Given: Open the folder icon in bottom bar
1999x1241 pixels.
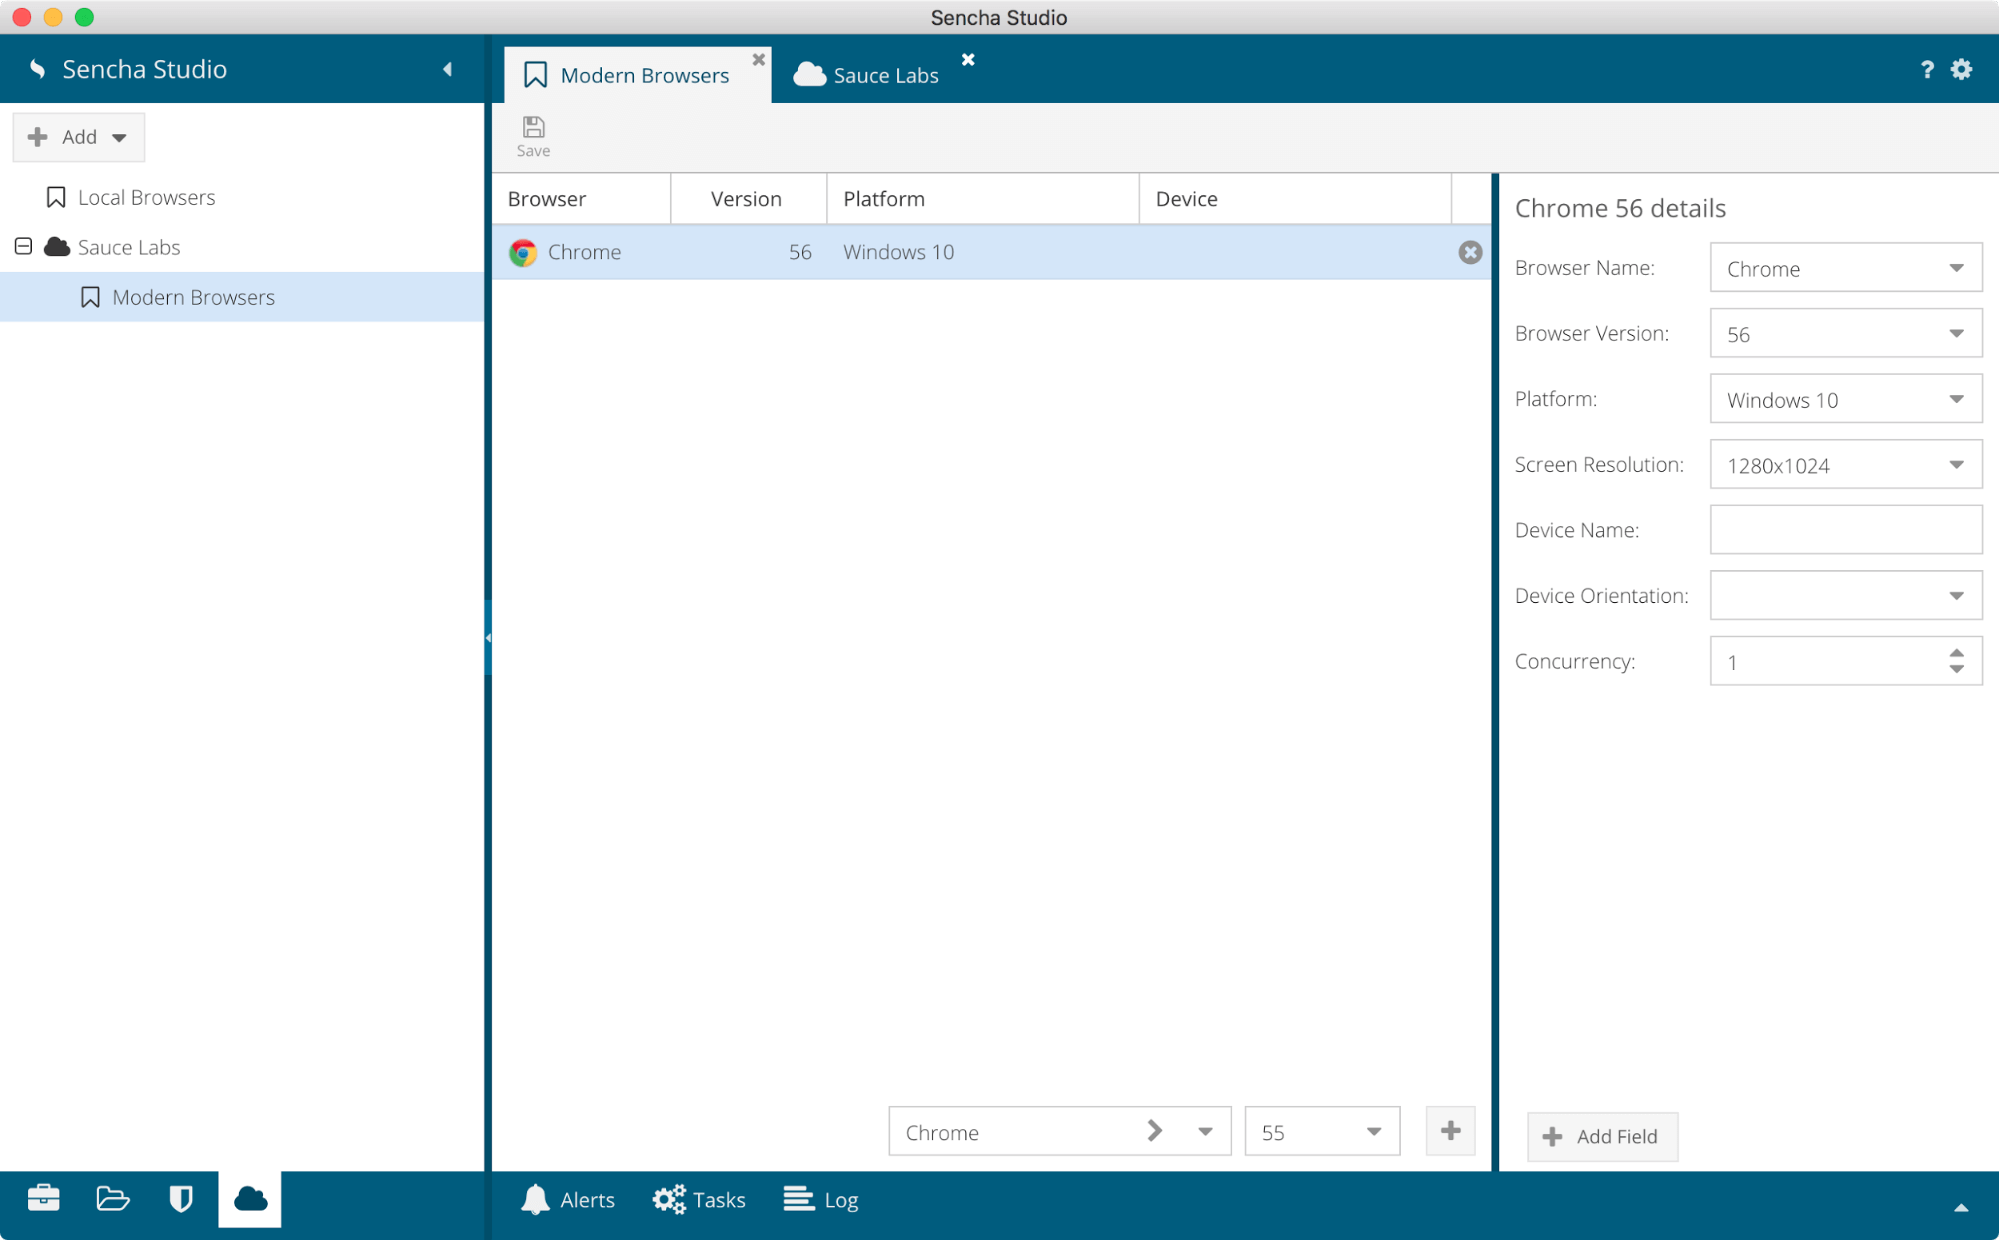Looking at the screenshot, I should pyautogui.click(x=113, y=1198).
